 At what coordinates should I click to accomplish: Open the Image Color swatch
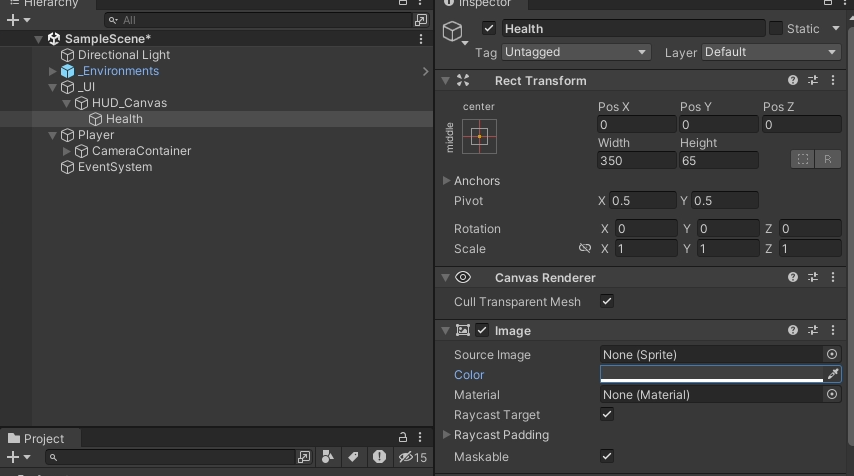[712, 374]
